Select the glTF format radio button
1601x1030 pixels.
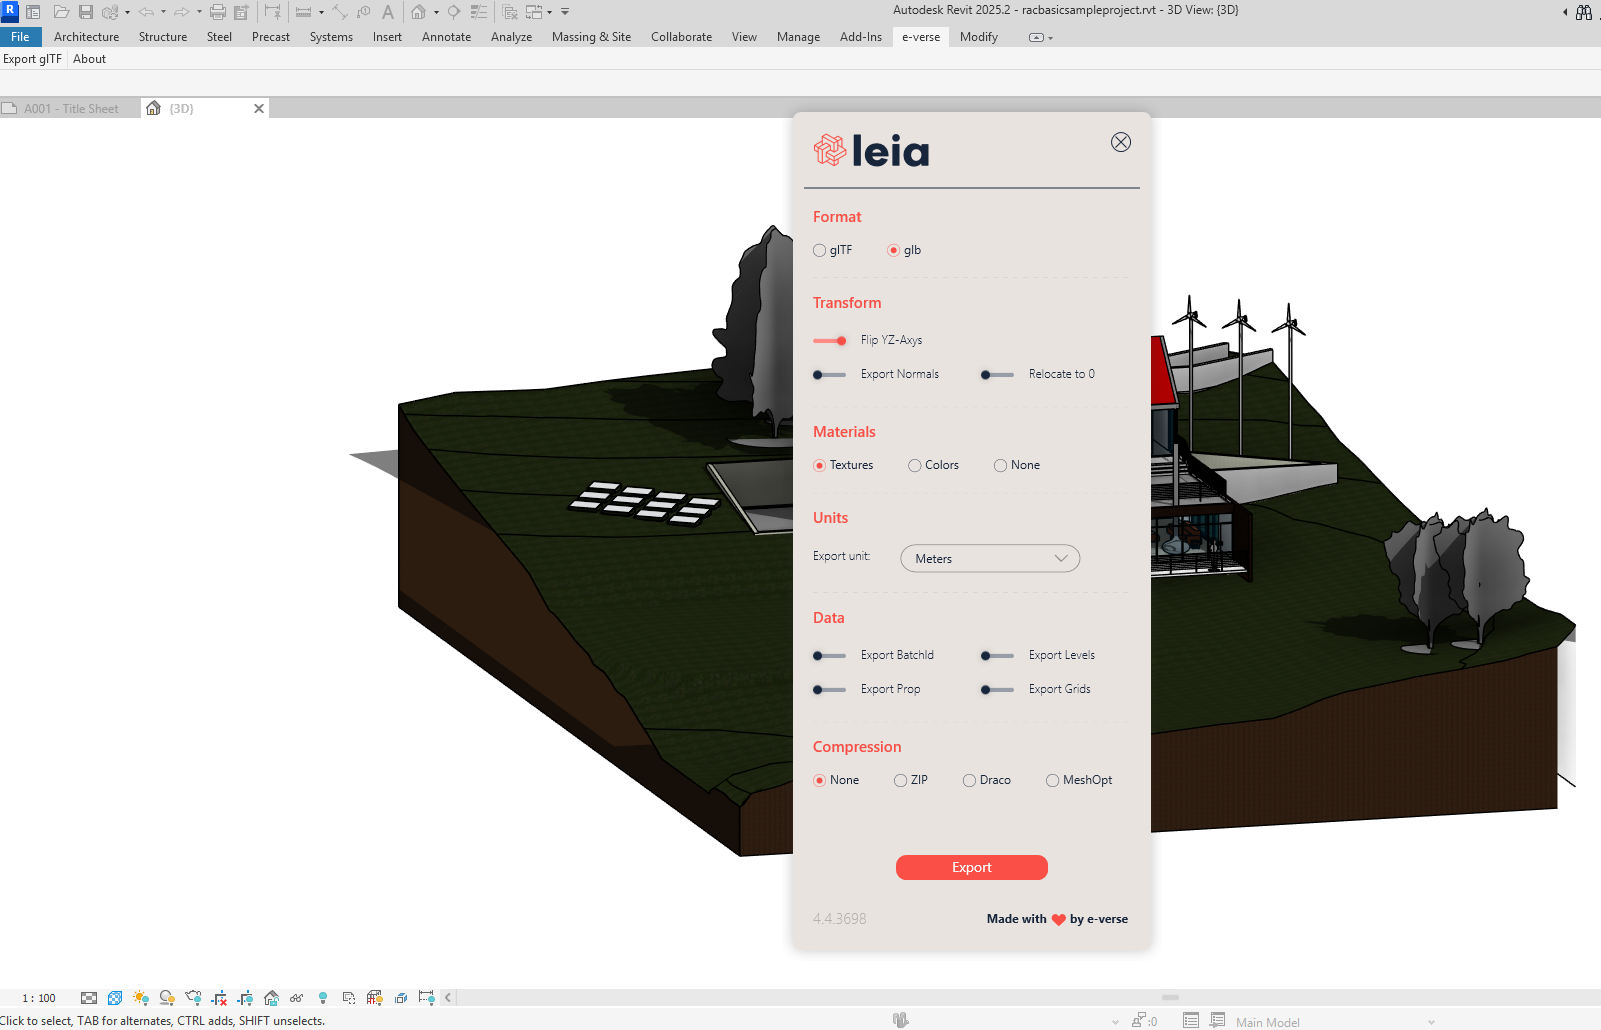pos(819,250)
